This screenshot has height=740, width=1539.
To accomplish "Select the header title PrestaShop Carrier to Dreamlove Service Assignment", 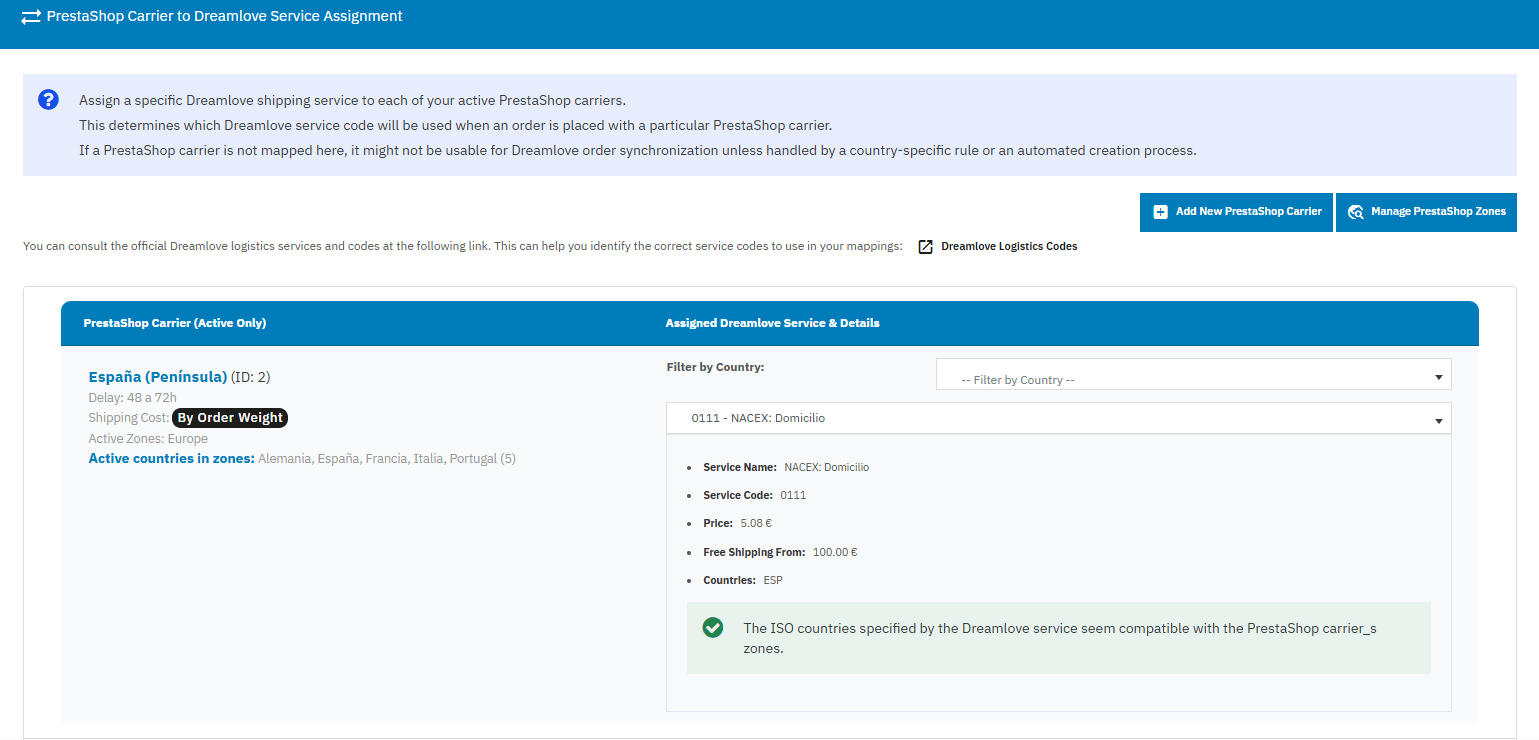I will click(225, 16).
